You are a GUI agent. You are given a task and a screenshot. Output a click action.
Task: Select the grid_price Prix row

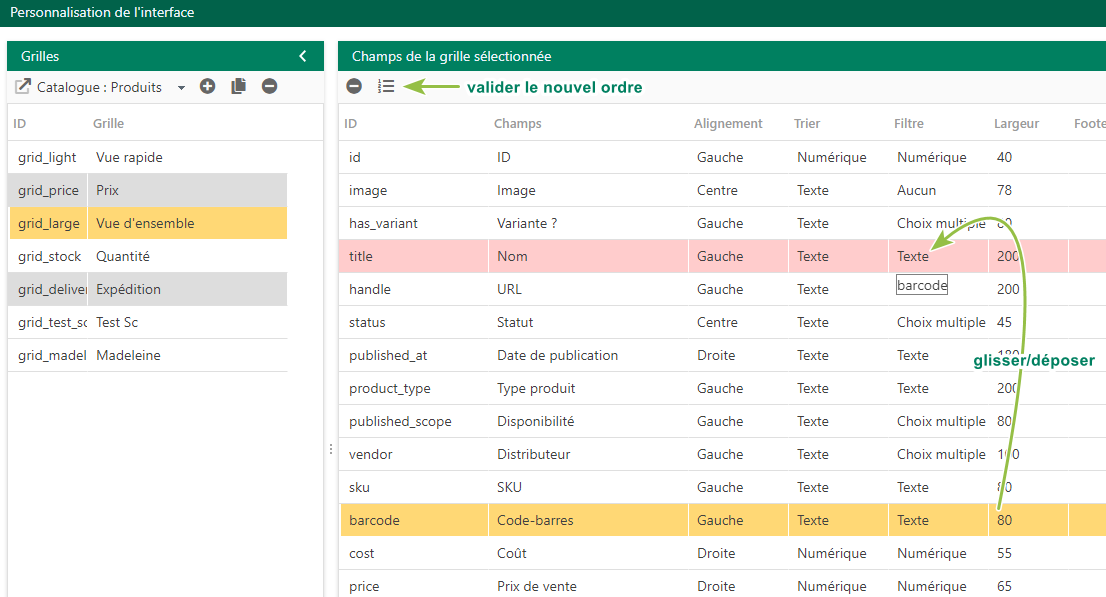(x=147, y=191)
